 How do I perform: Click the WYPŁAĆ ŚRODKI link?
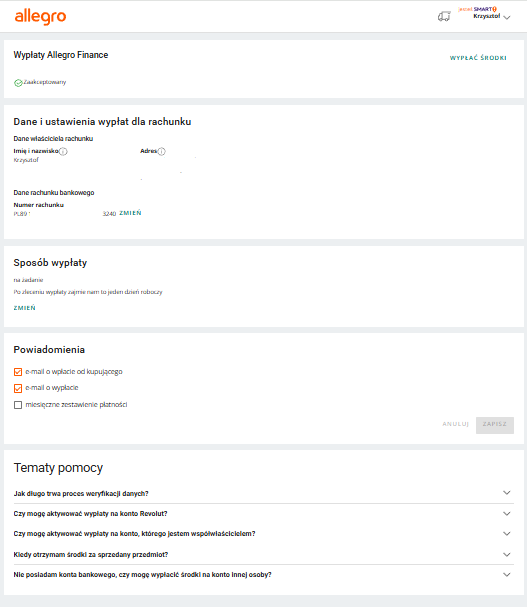tap(478, 58)
